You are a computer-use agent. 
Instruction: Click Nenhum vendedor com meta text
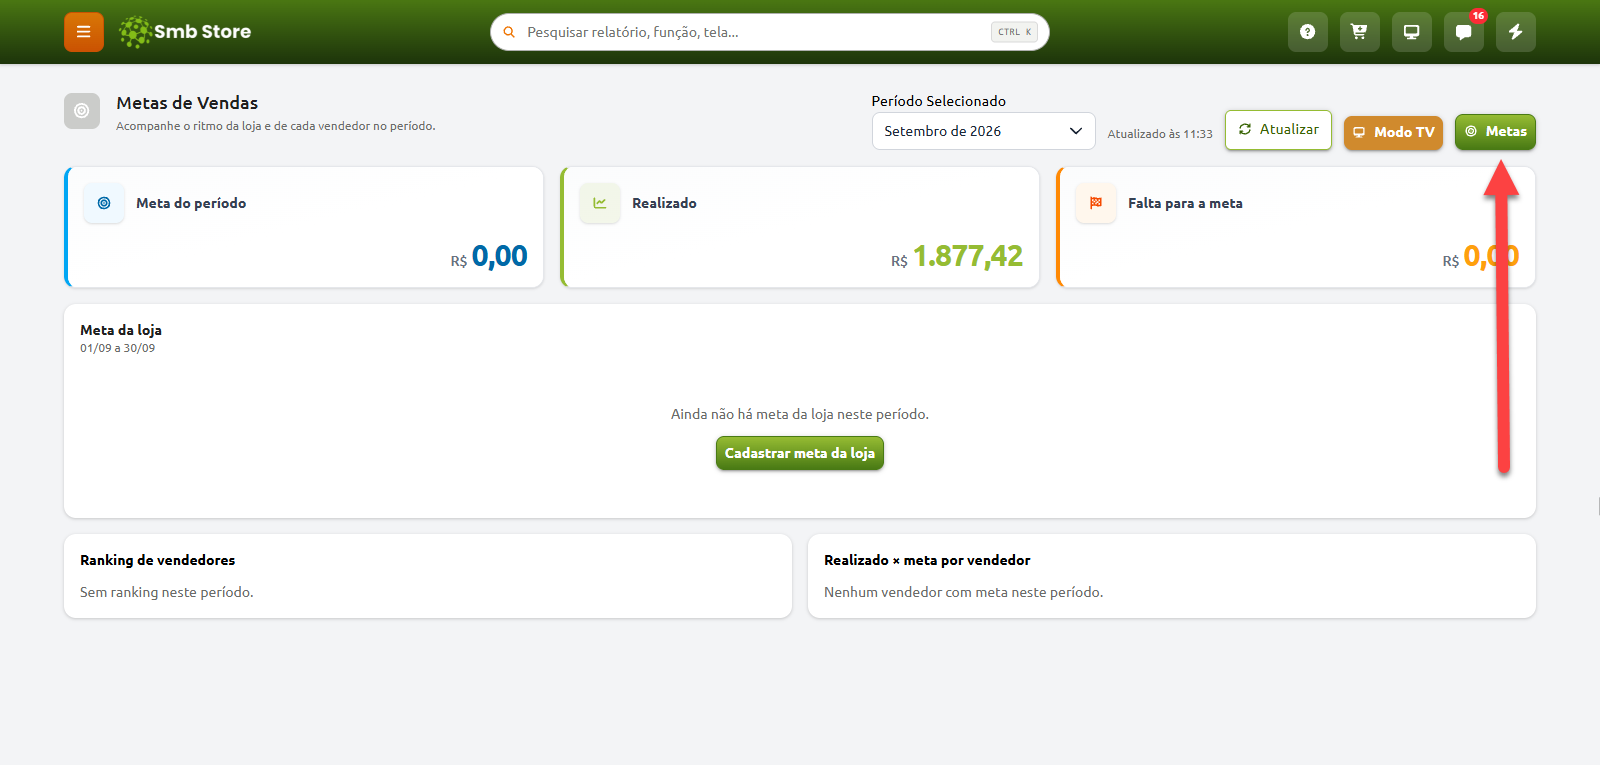coord(964,592)
